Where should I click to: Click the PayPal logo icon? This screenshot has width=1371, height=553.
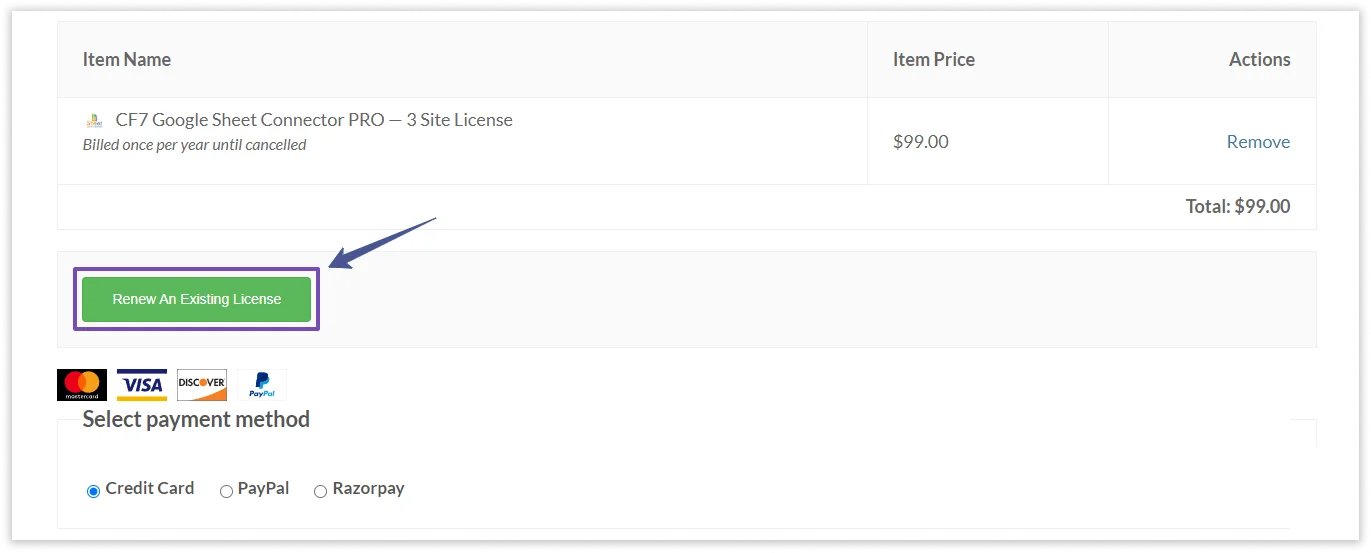coord(261,385)
